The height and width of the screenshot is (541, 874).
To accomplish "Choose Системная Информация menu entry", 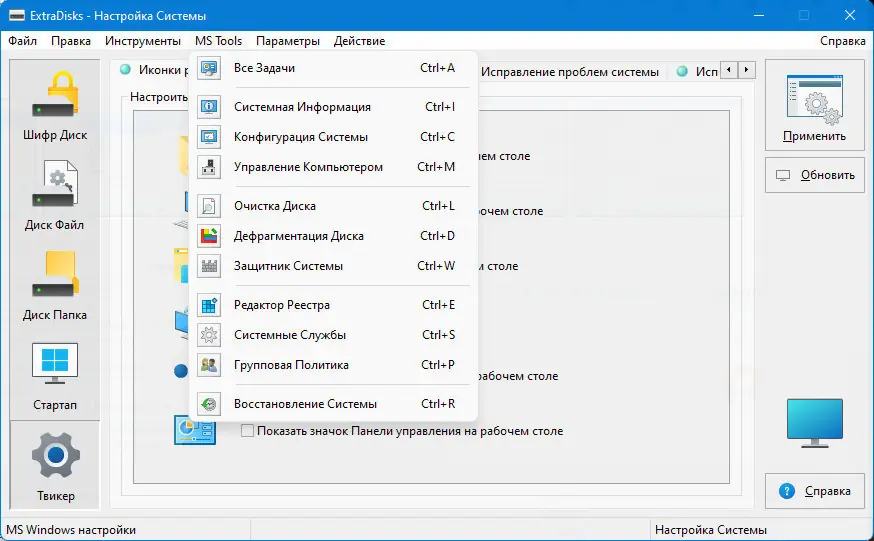I will click(x=333, y=107).
